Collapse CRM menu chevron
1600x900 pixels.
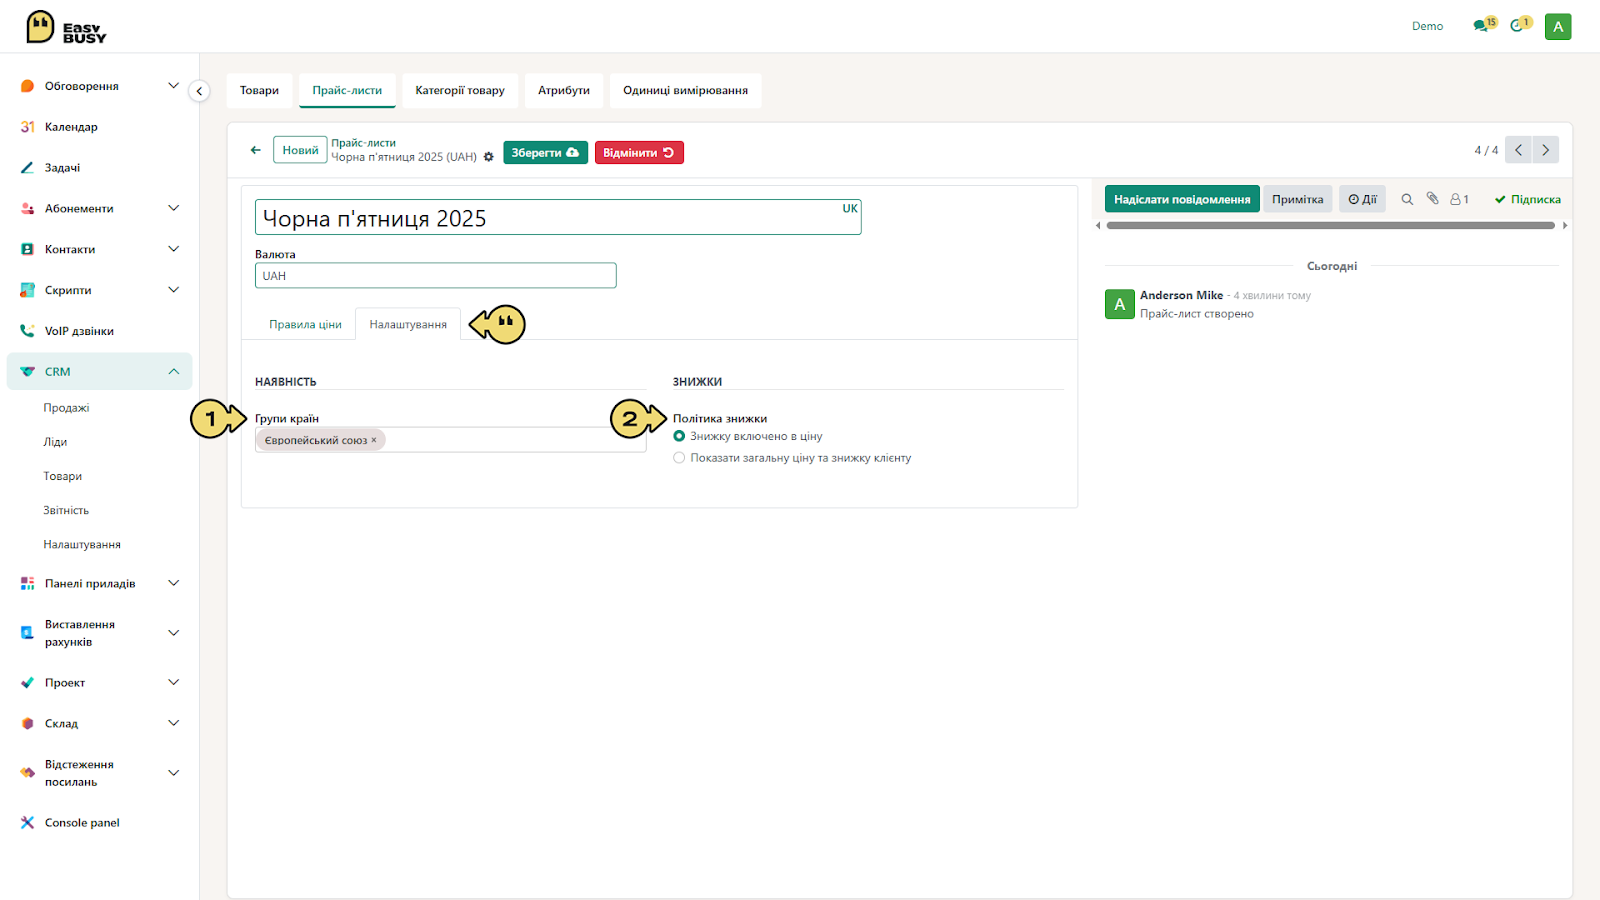pos(173,371)
